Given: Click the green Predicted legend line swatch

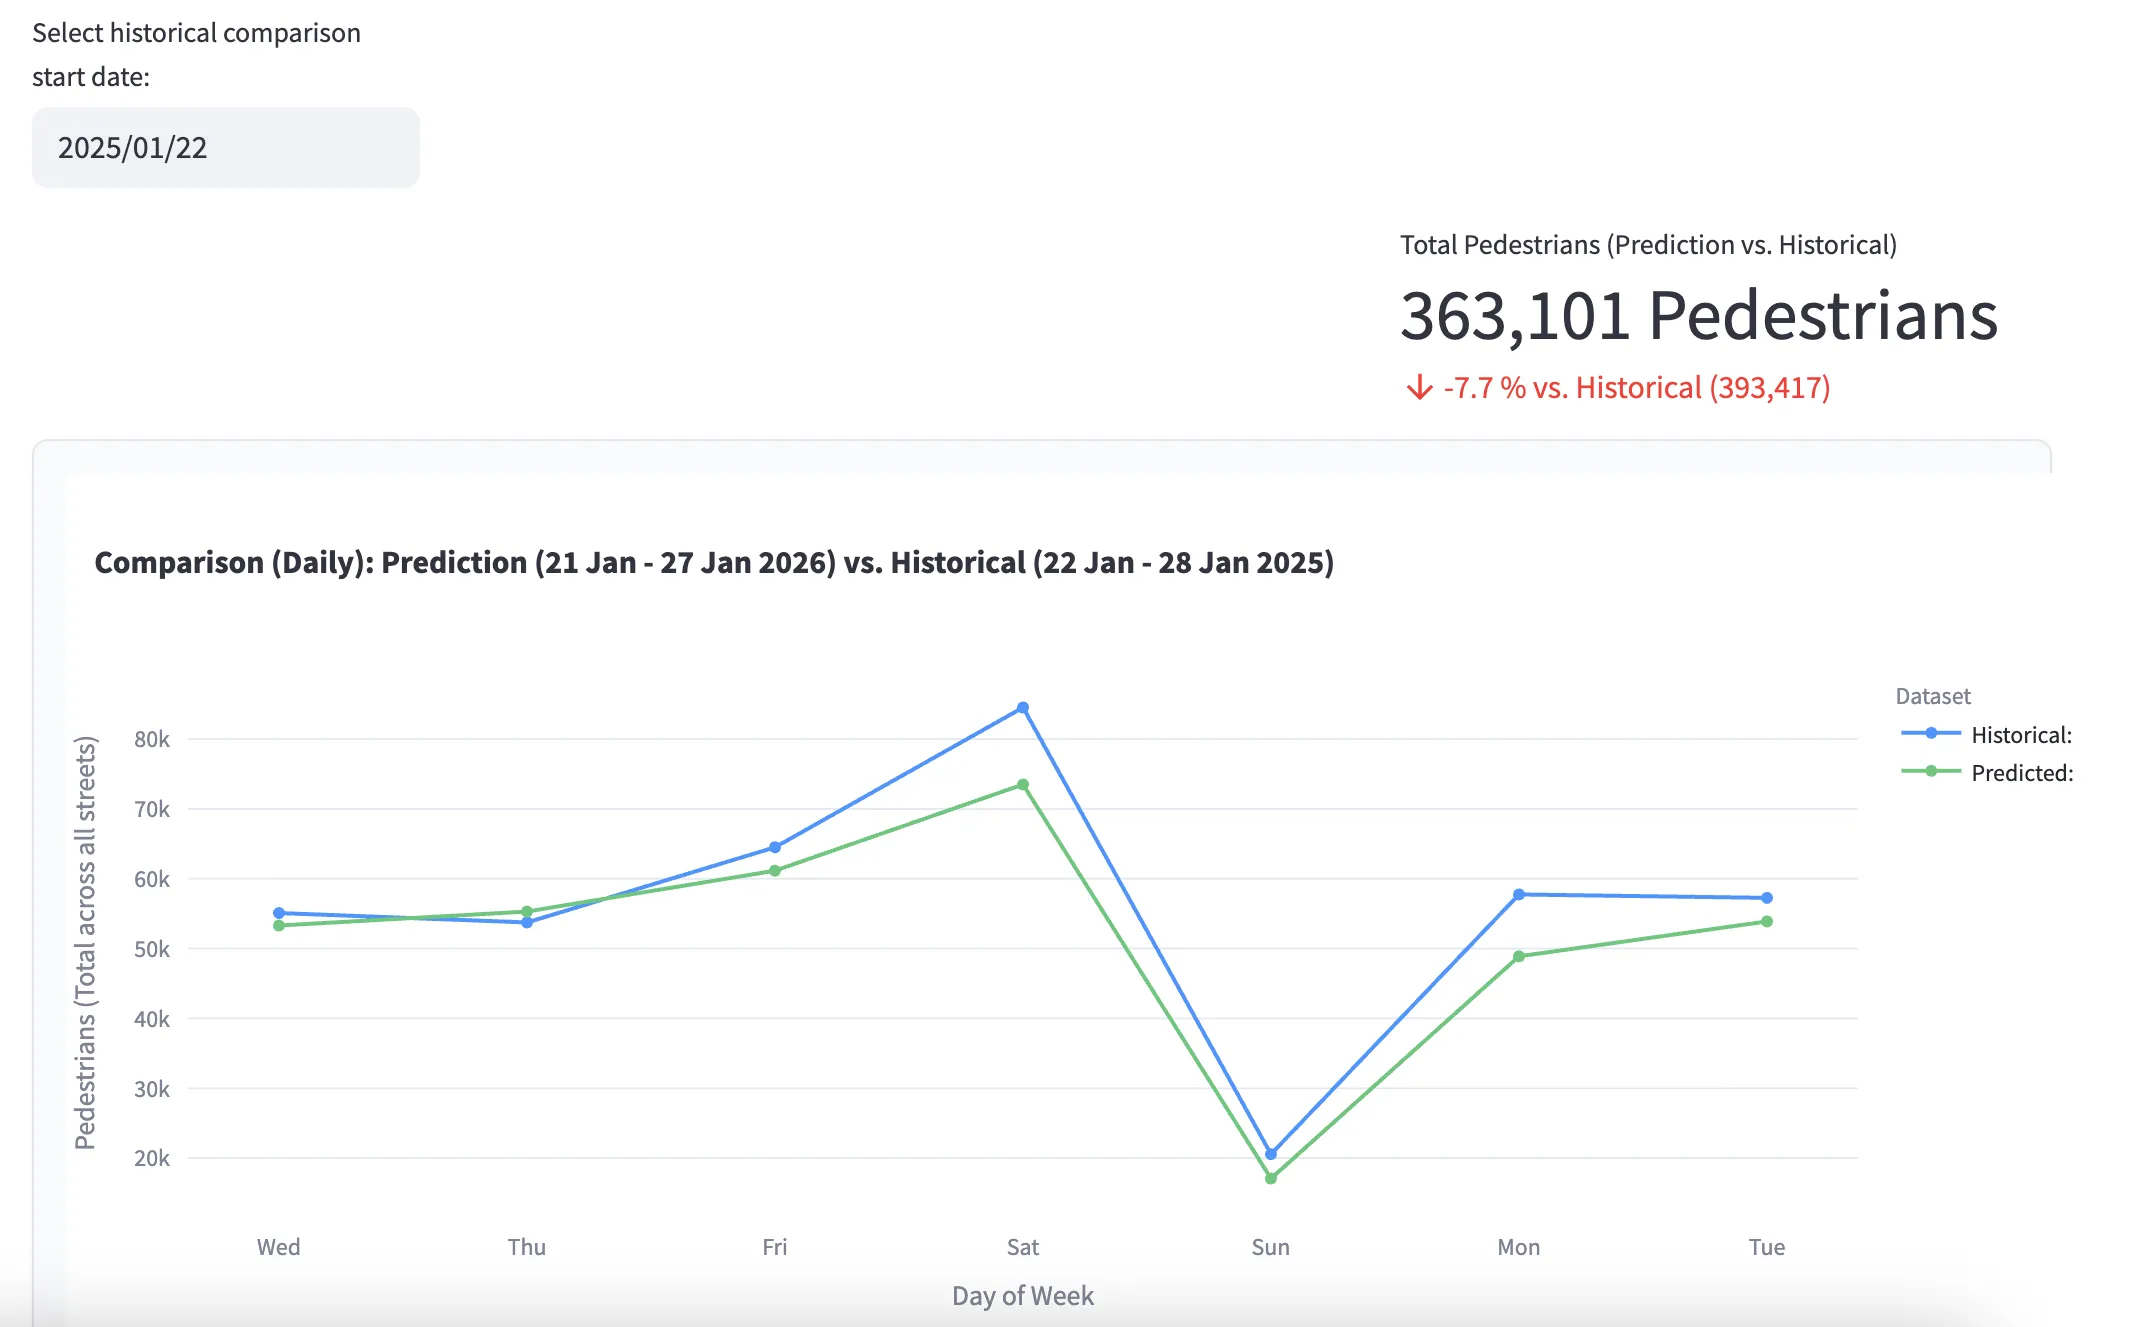Looking at the screenshot, I should click(x=1930, y=771).
